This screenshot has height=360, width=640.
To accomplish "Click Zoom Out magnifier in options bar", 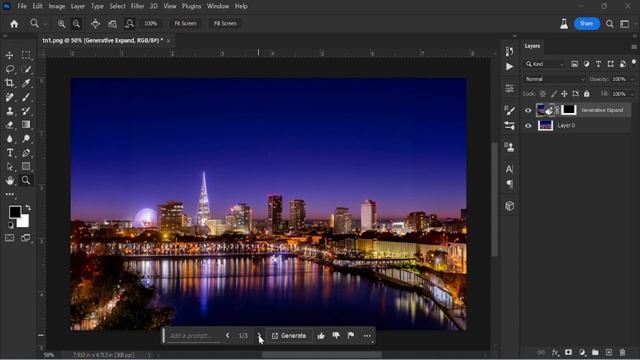I will point(76,24).
